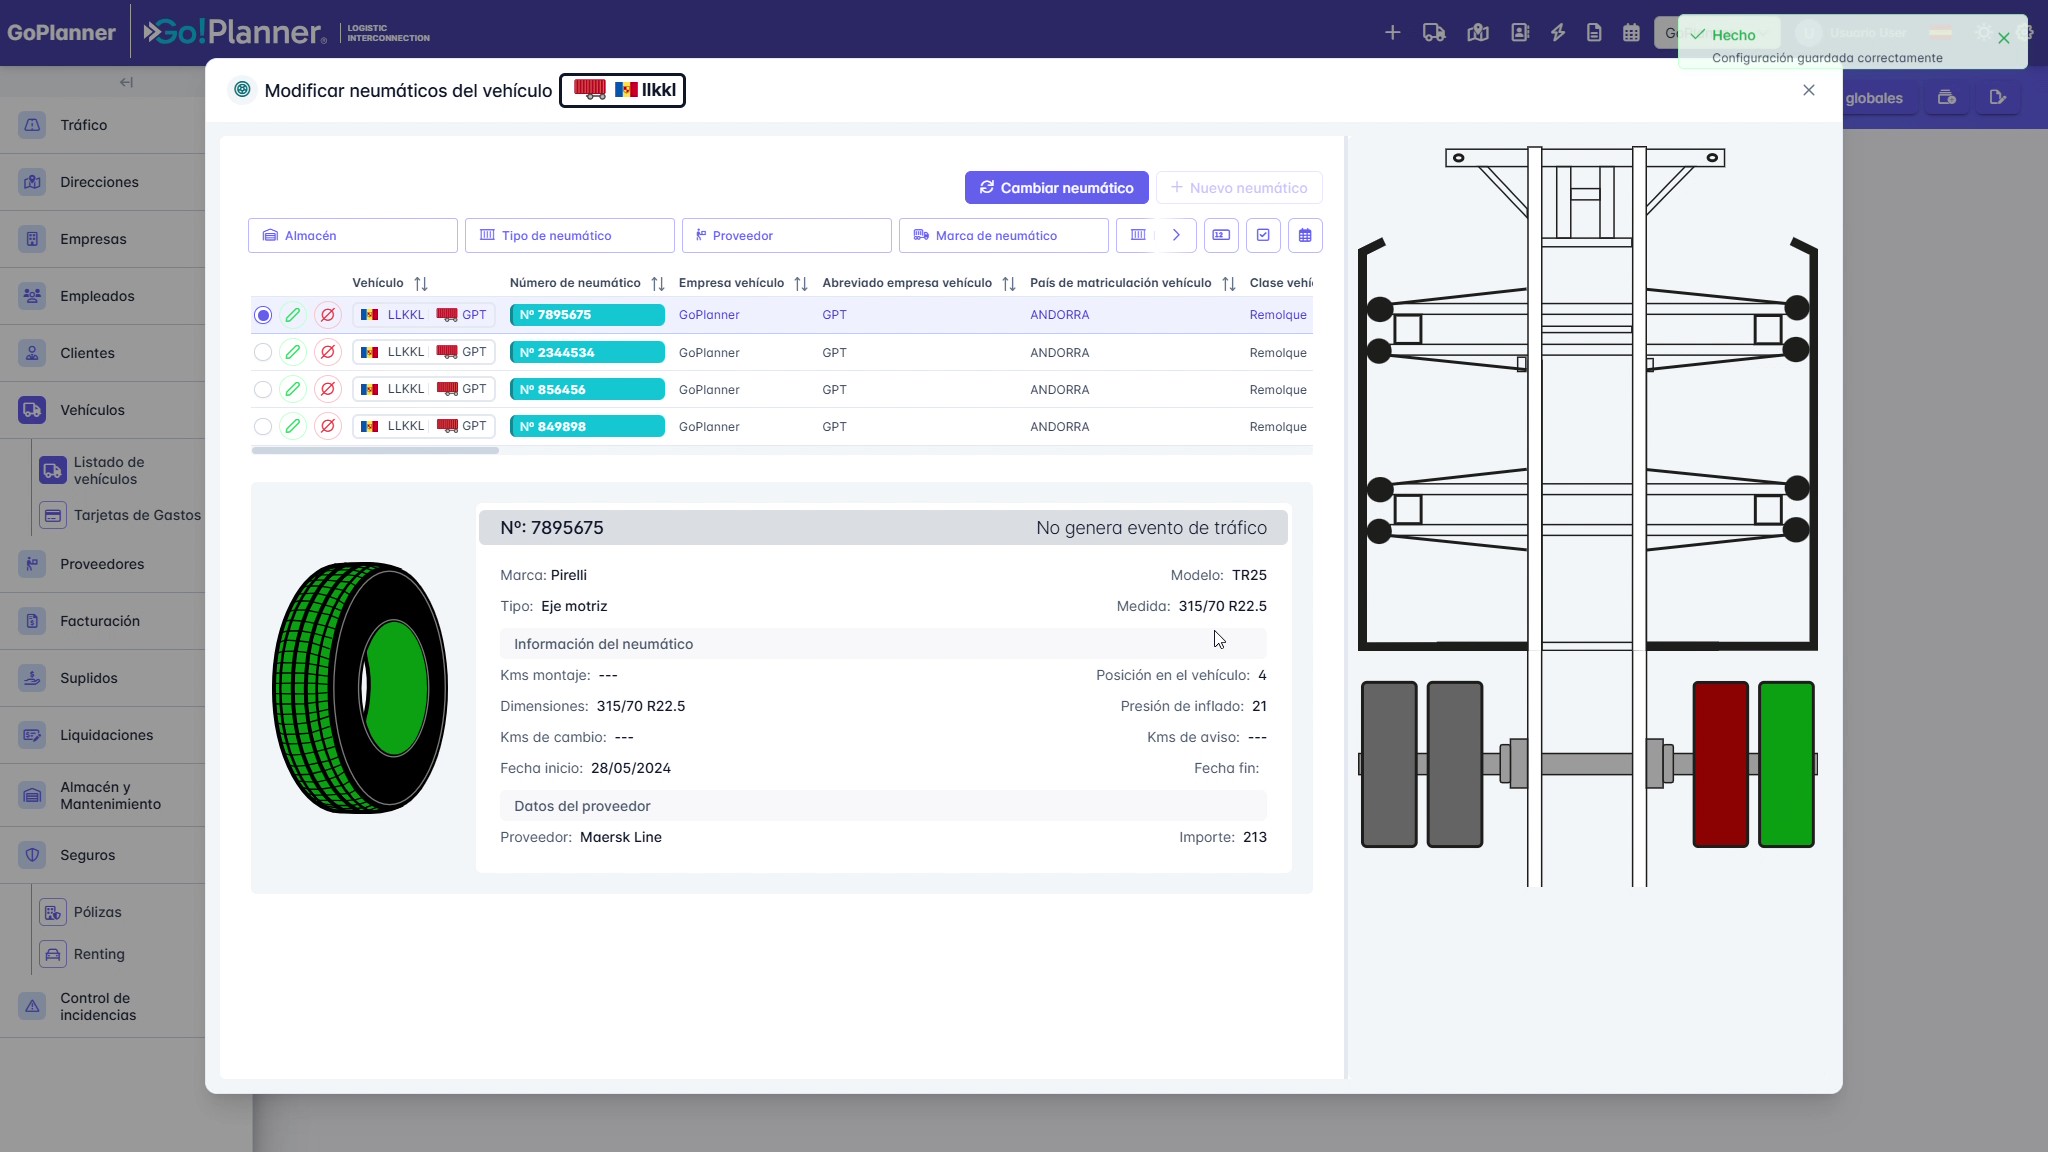
Task: Click the red remove icon for tire 856456
Action: point(327,389)
